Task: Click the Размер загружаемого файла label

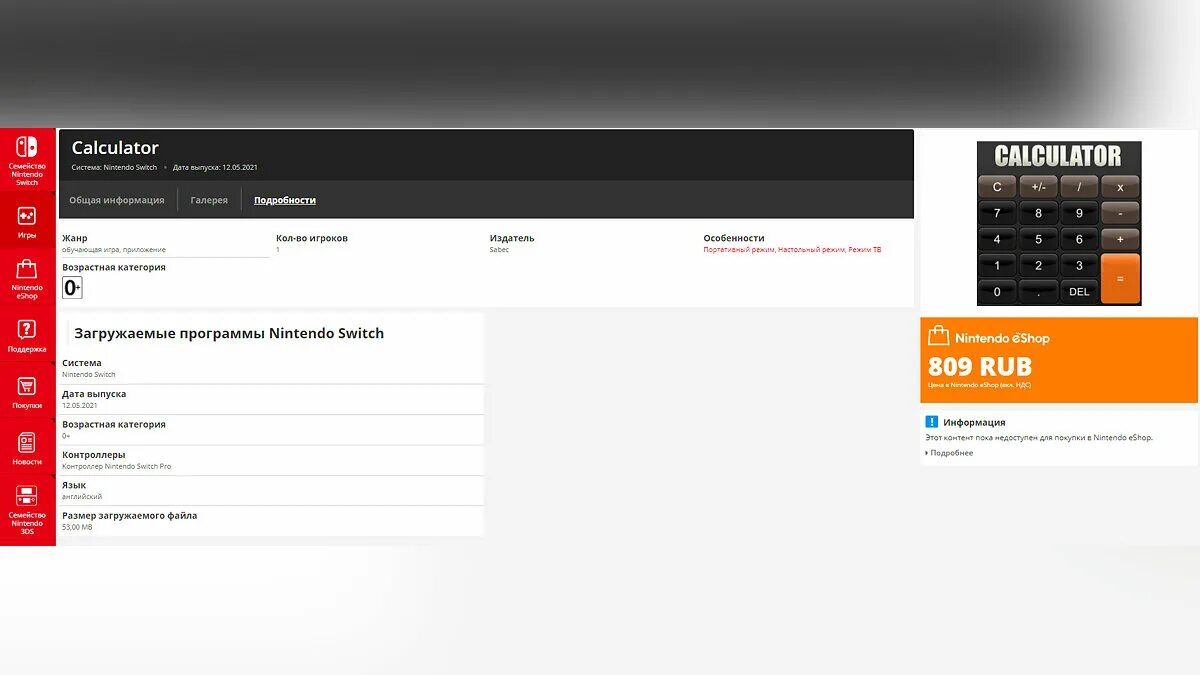Action: click(130, 516)
